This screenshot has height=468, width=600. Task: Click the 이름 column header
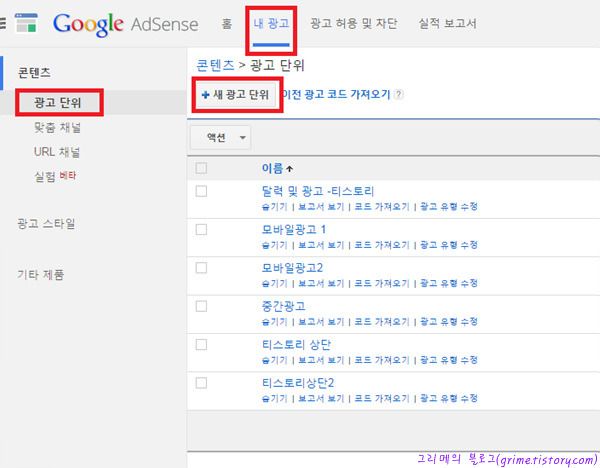tap(272, 168)
